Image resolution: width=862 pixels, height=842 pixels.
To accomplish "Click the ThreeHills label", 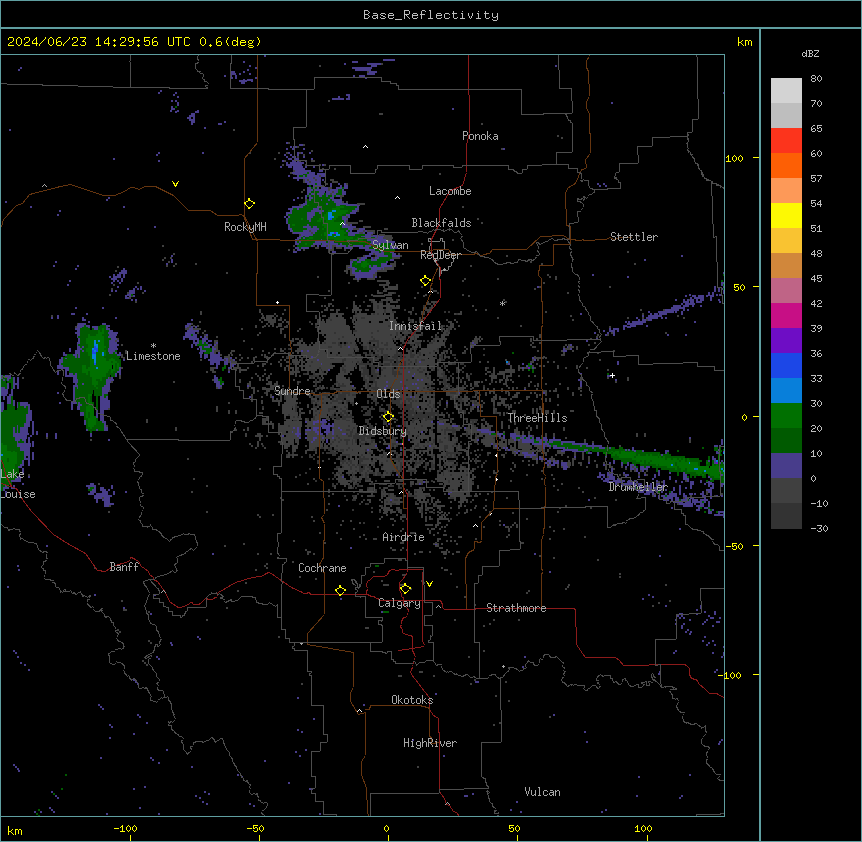I will pos(537,418).
